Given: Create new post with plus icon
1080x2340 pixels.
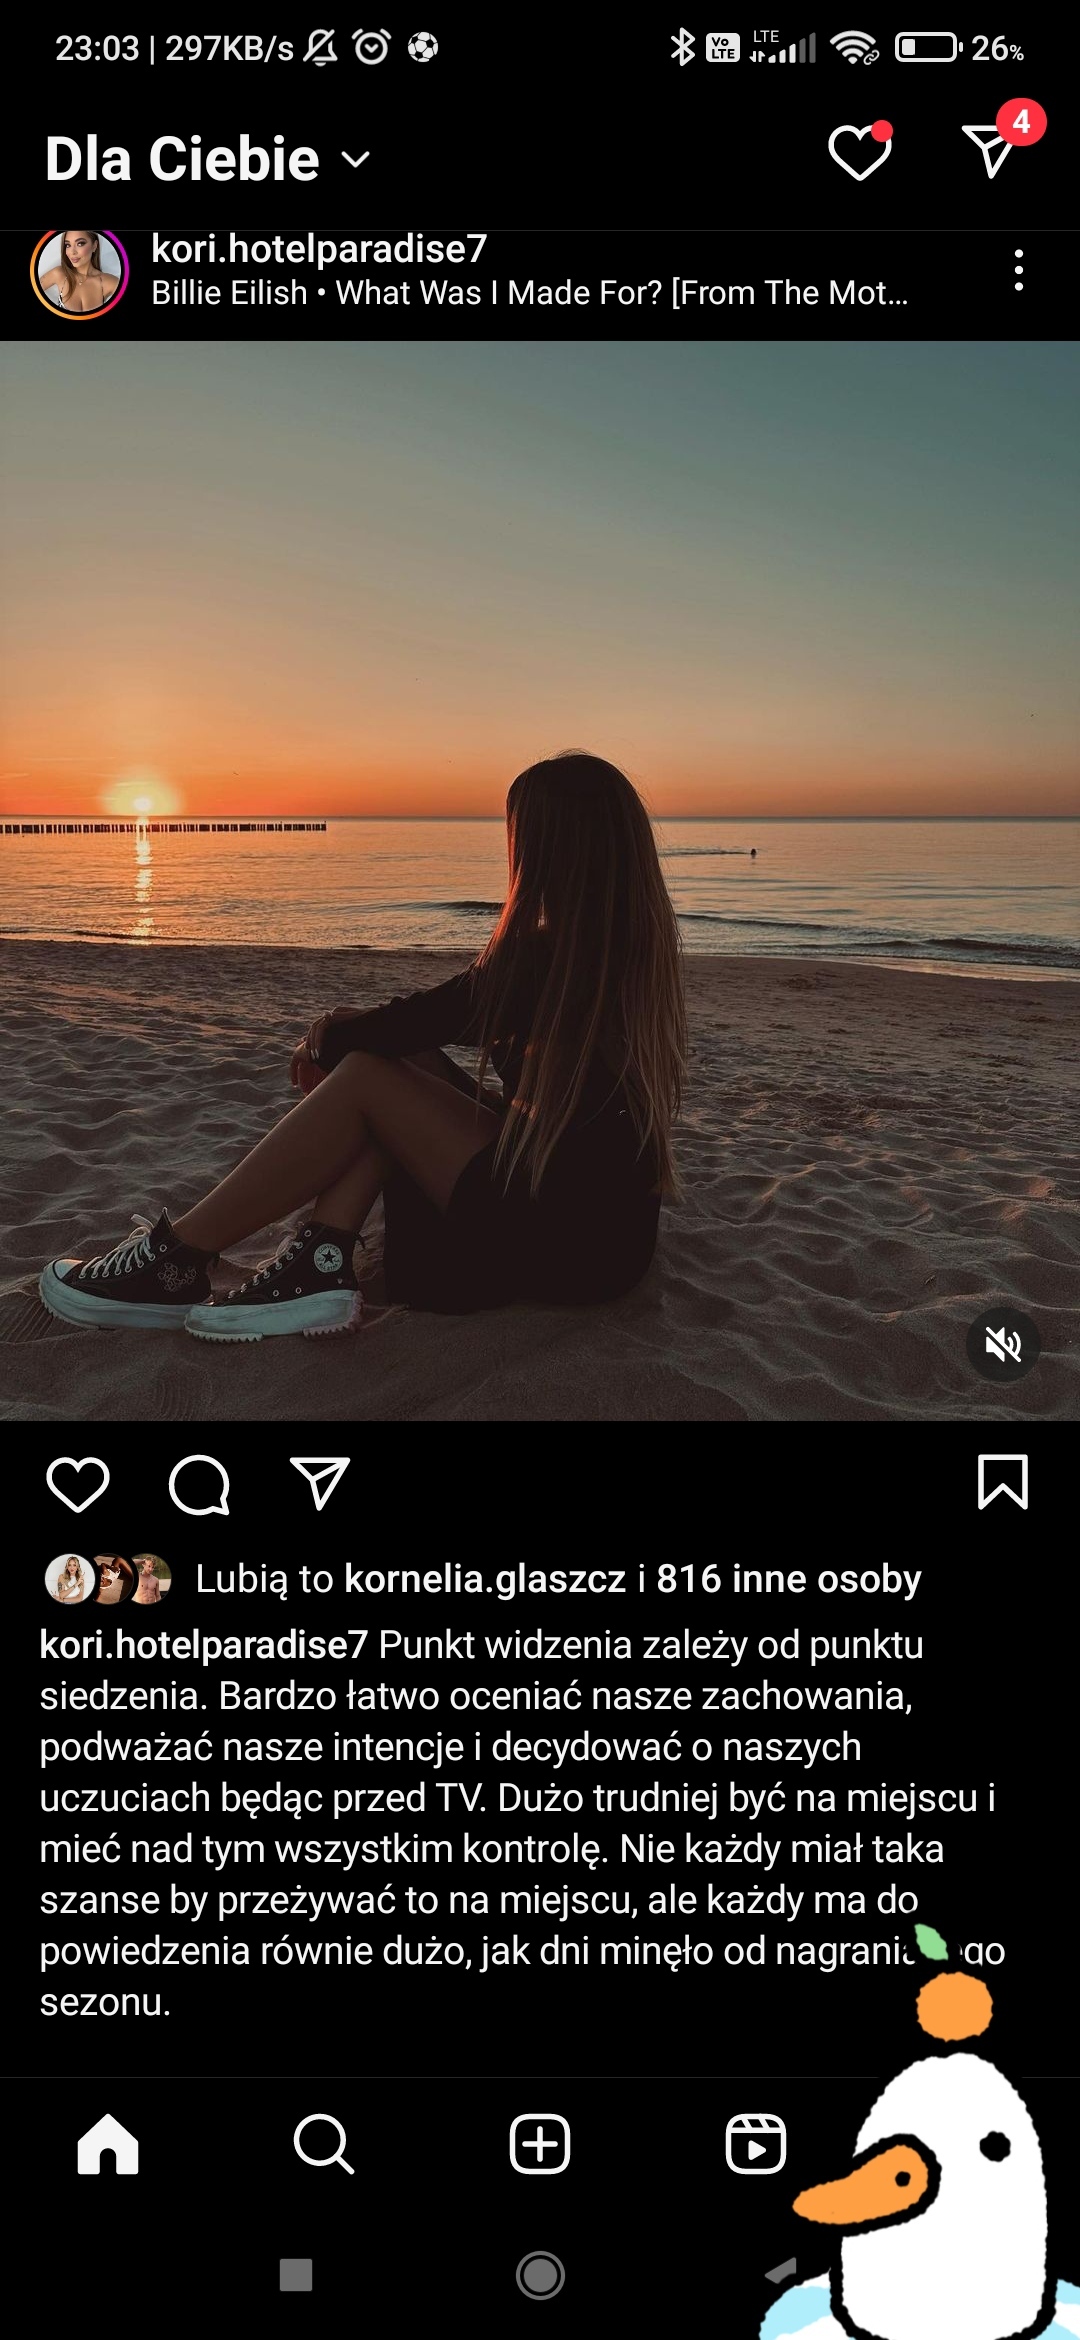Looking at the screenshot, I should point(540,2144).
